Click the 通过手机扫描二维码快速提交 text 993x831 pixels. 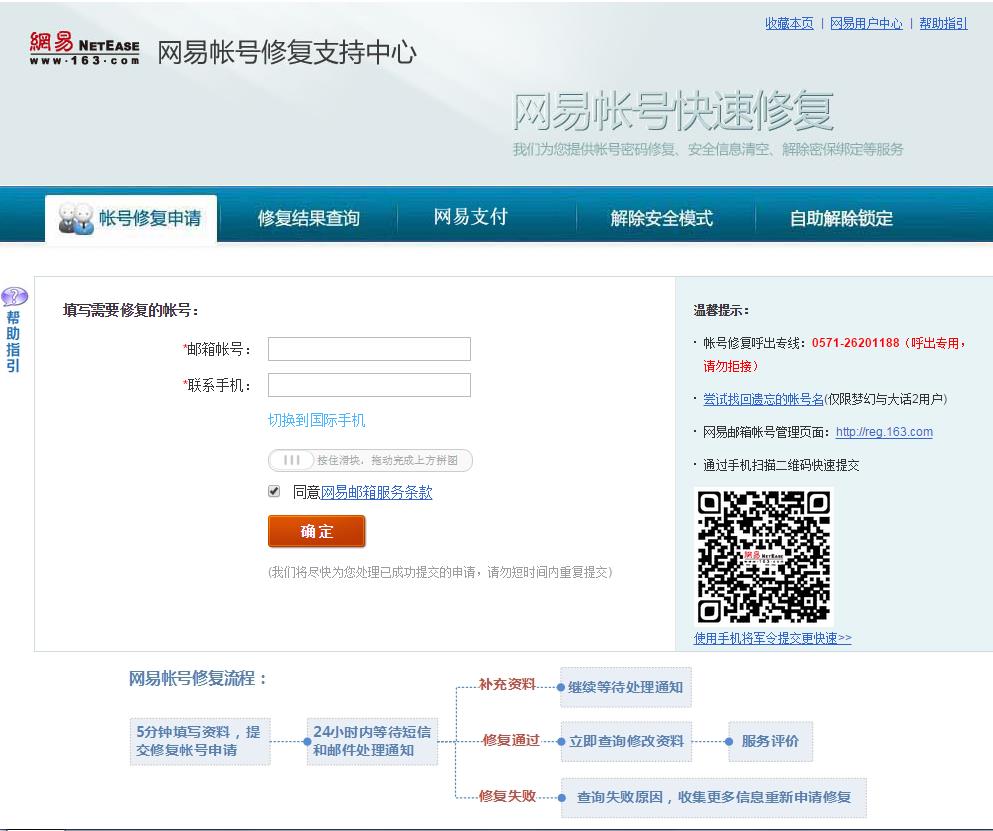click(x=781, y=465)
